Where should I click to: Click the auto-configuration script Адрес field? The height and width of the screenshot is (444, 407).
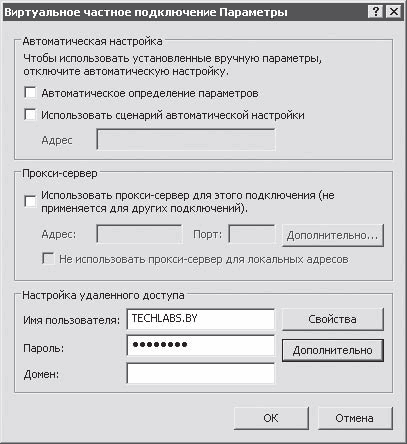point(186,140)
